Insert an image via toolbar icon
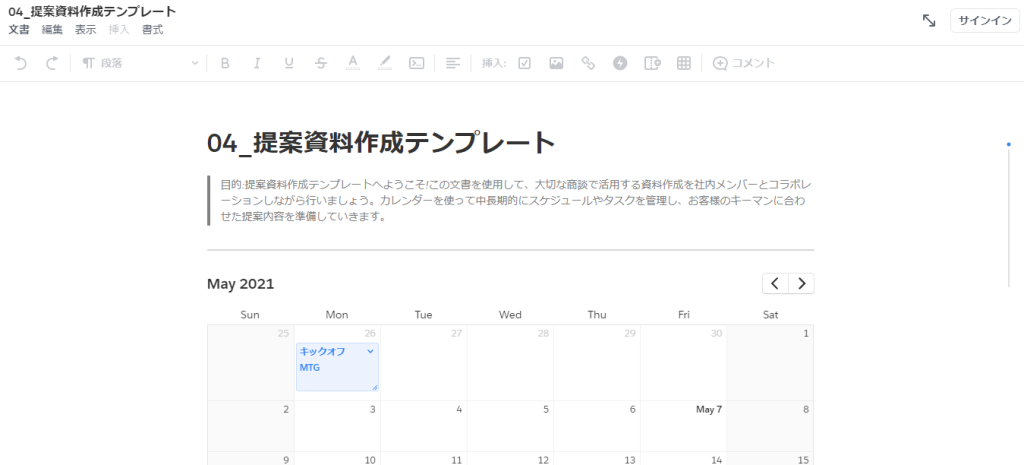This screenshot has height=465, width=1024. [556, 63]
